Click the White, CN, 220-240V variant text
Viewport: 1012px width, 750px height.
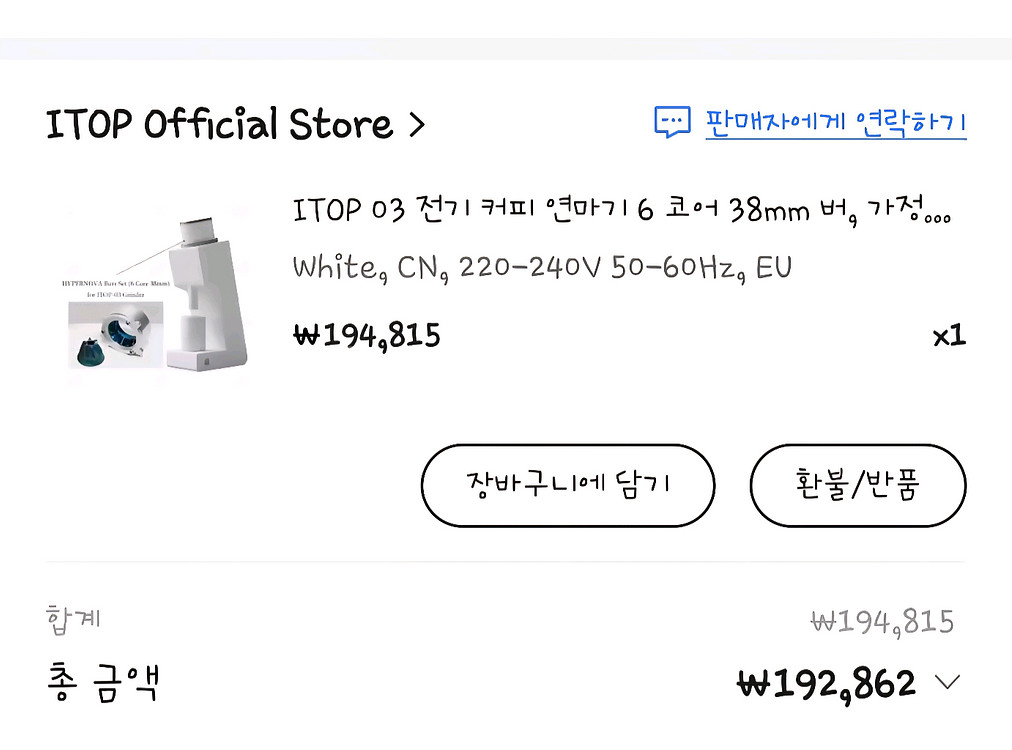[542, 267]
